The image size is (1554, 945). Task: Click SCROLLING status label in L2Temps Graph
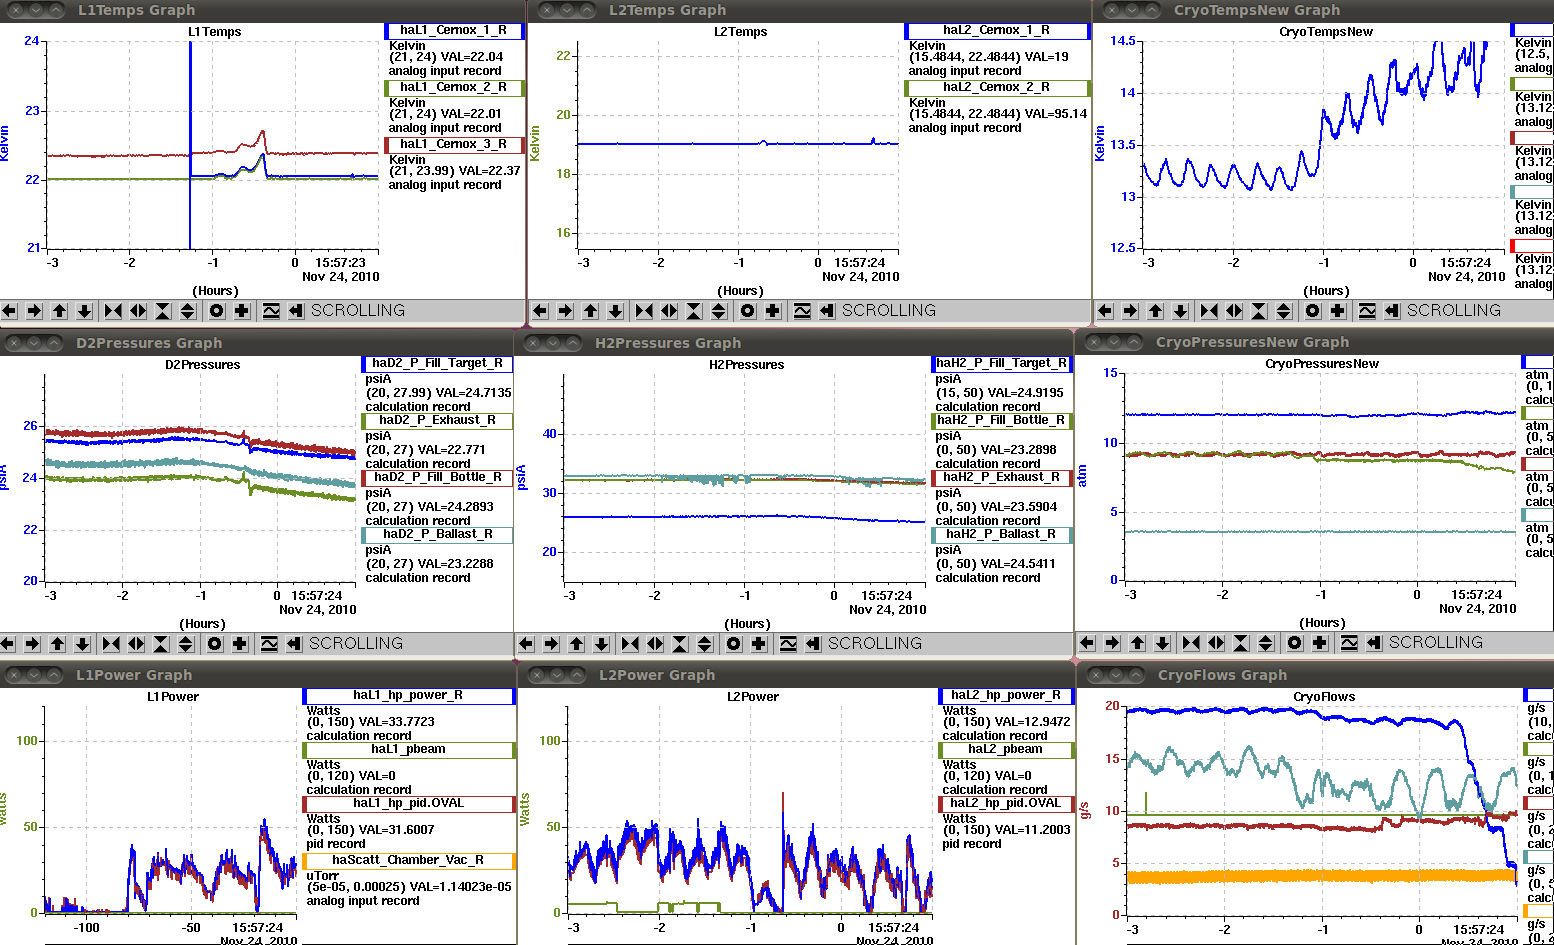889,311
